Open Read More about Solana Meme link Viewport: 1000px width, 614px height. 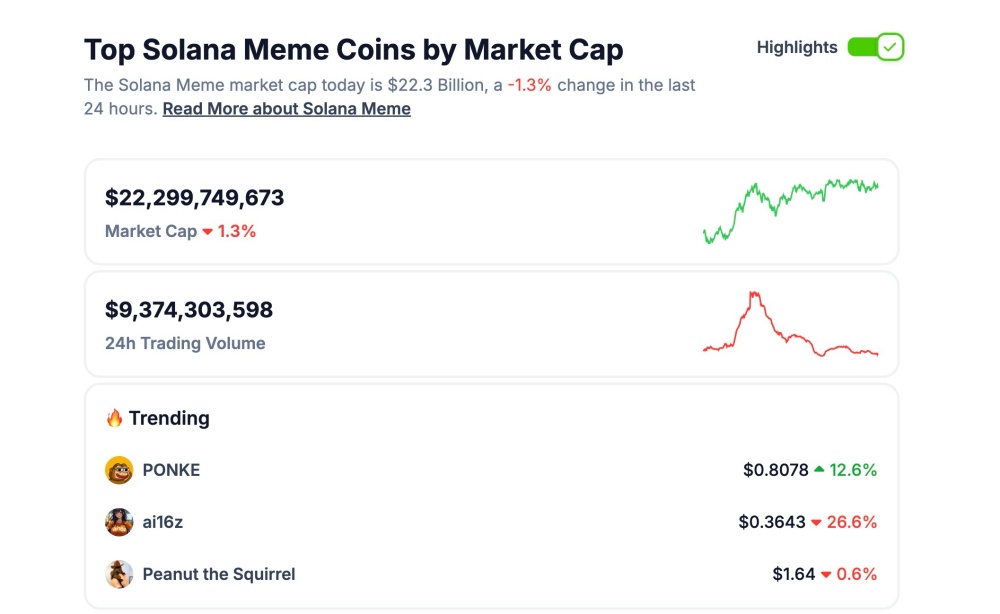pos(287,109)
